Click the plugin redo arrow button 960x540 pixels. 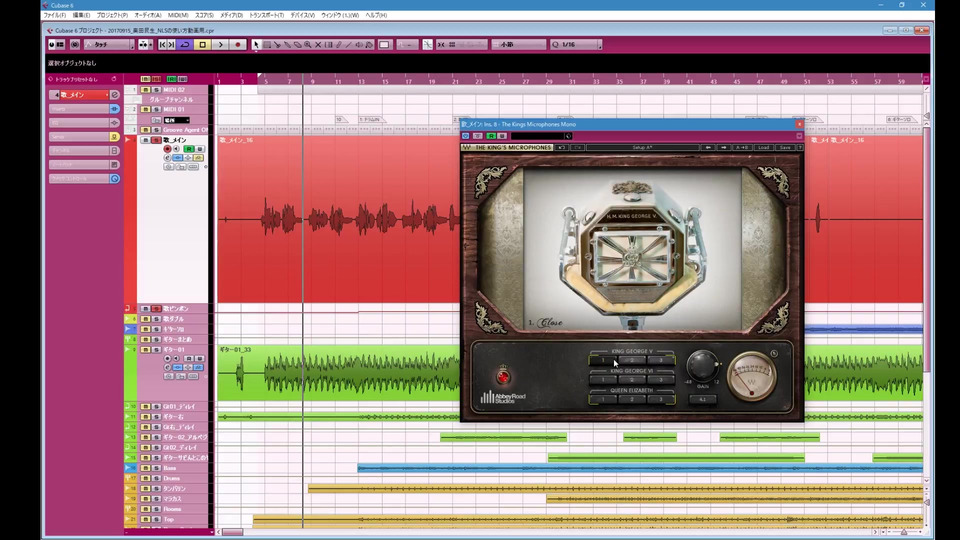pos(577,148)
